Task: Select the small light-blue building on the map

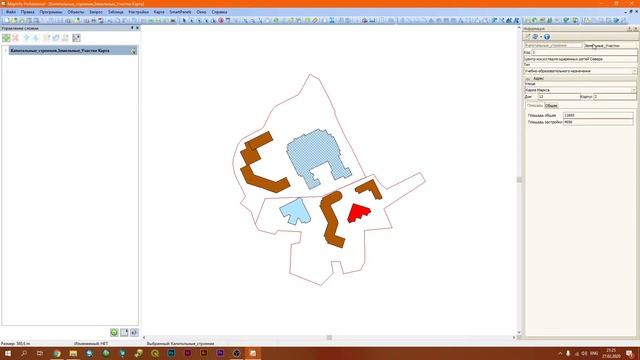Action: (297, 211)
